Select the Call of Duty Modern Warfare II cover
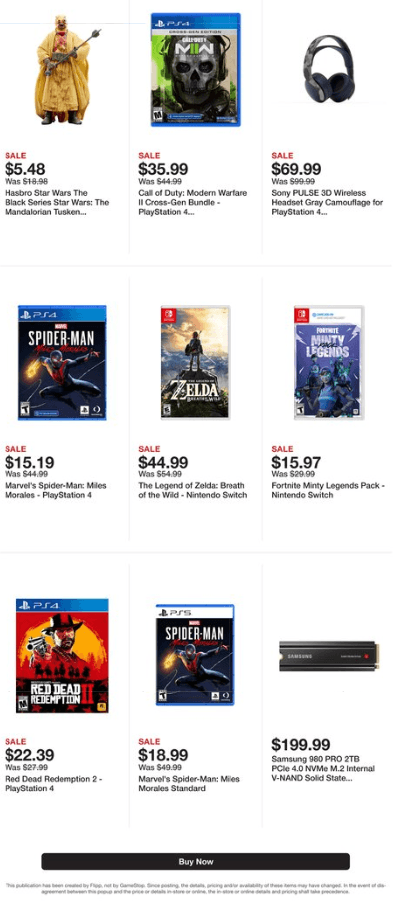This screenshot has height=906, width=393. click(x=195, y=69)
